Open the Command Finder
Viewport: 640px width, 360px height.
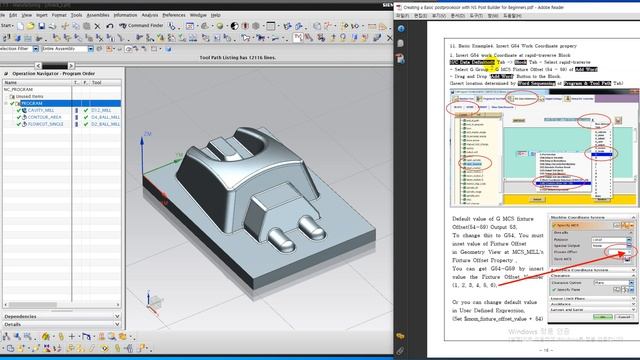pyautogui.click(x=141, y=25)
